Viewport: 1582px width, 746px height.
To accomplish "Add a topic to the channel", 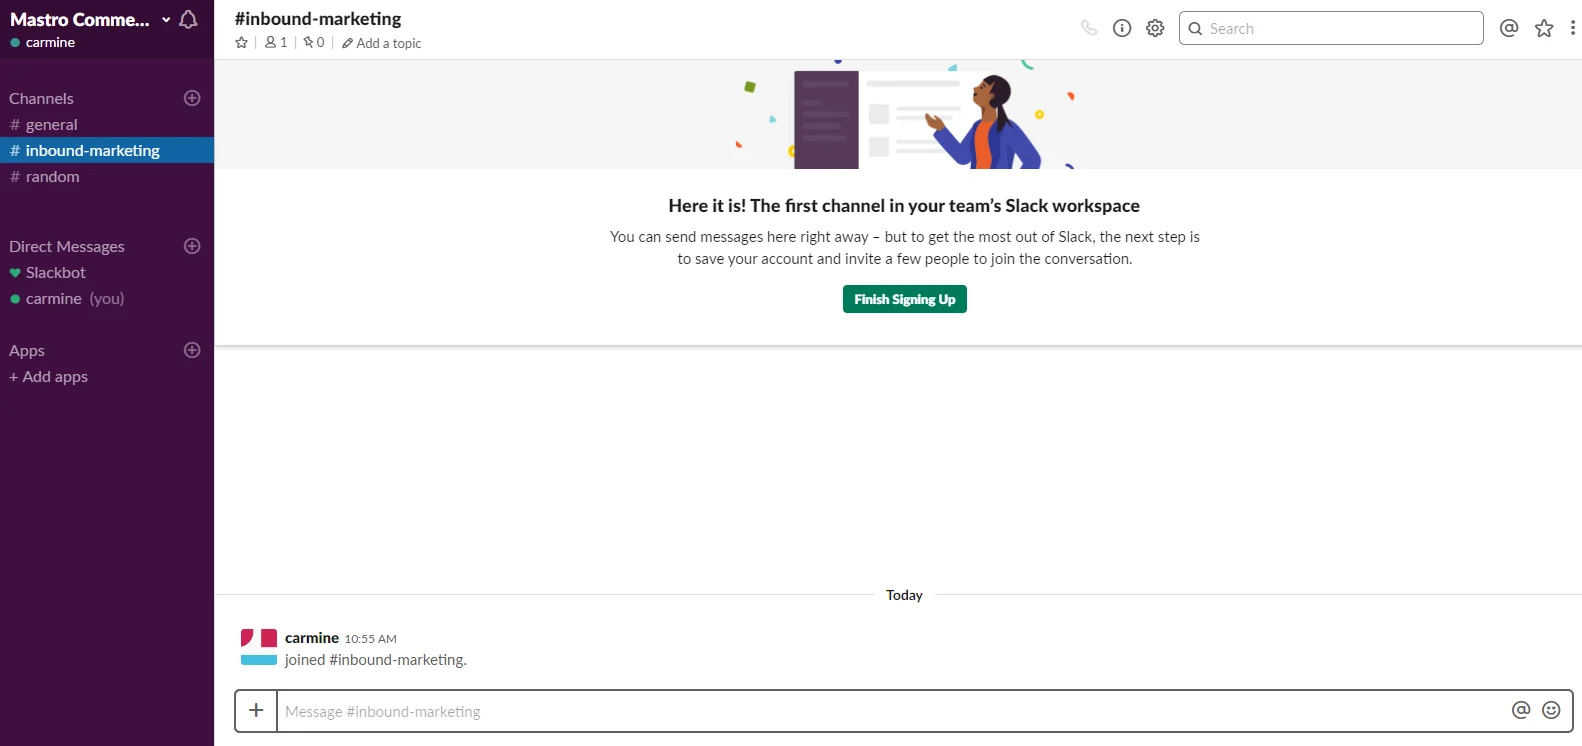I will 381,43.
